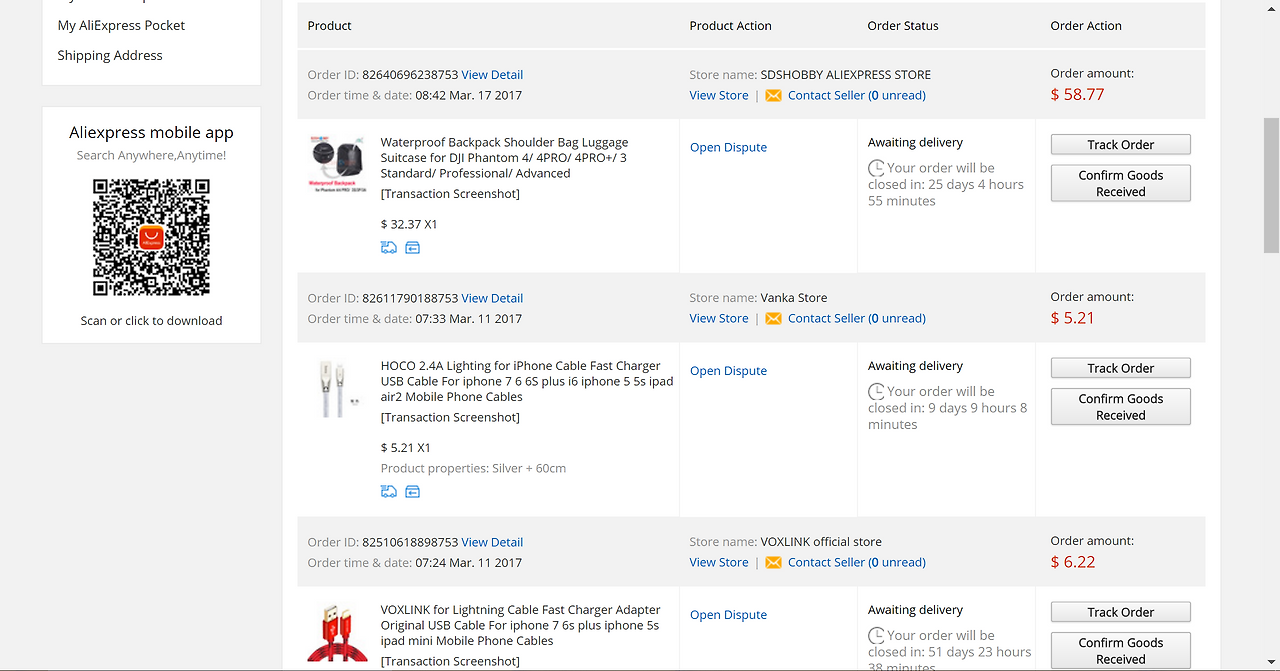
Task: Confirm Goods Received for Vanka Store order
Action: (x=1120, y=407)
